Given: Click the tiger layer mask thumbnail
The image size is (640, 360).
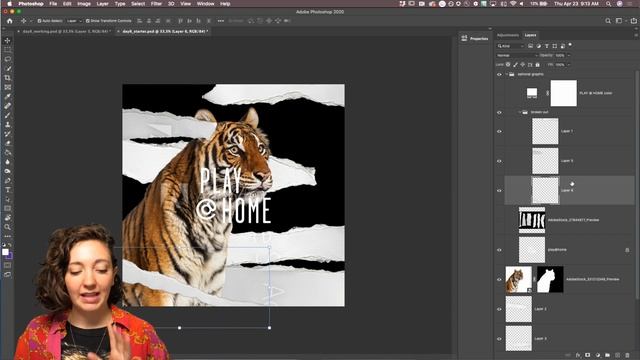Looking at the screenshot, I should click(550, 280).
